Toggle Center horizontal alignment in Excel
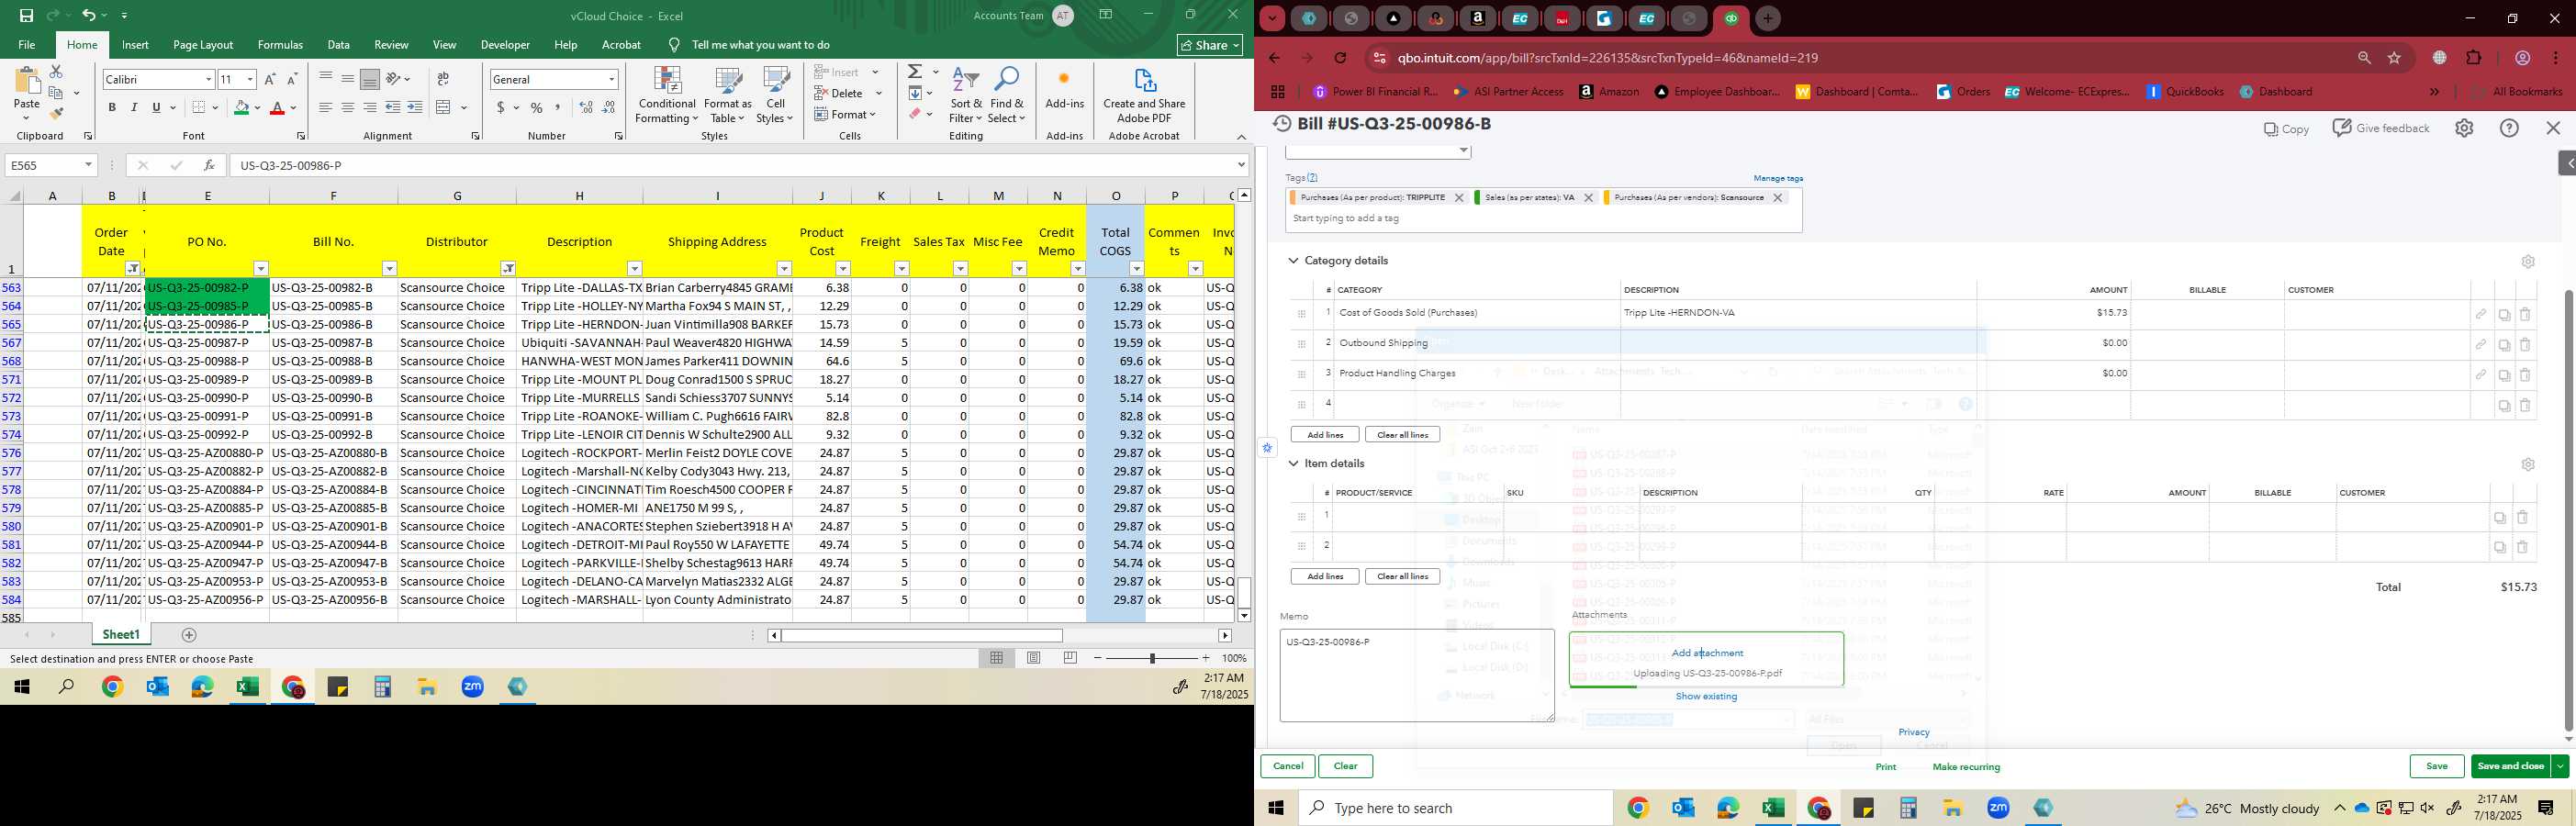This screenshot has height=826, width=2576. click(347, 108)
